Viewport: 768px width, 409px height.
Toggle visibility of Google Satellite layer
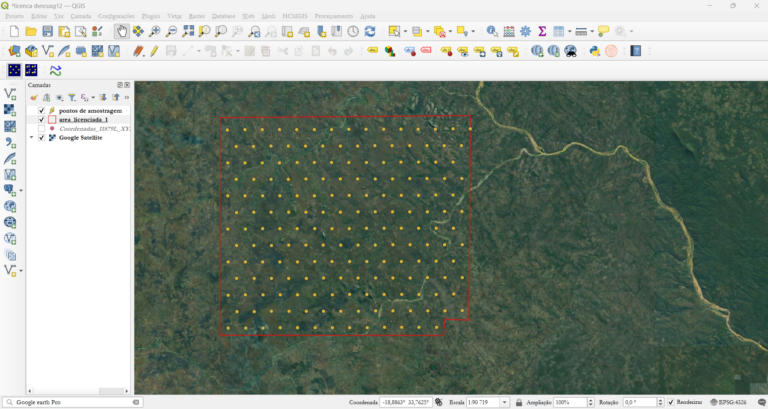[42, 138]
